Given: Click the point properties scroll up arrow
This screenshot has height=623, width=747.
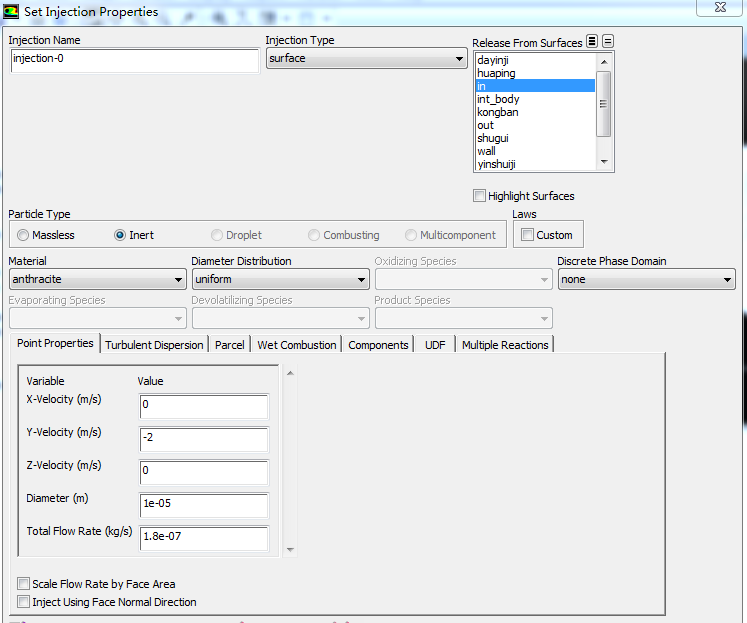Looking at the screenshot, I should coord(290,373).
